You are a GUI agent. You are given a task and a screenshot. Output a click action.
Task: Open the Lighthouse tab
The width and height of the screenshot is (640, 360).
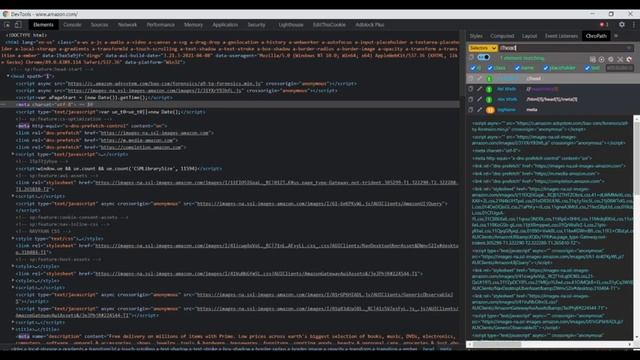pyautogui.click(x=291, y=25)
